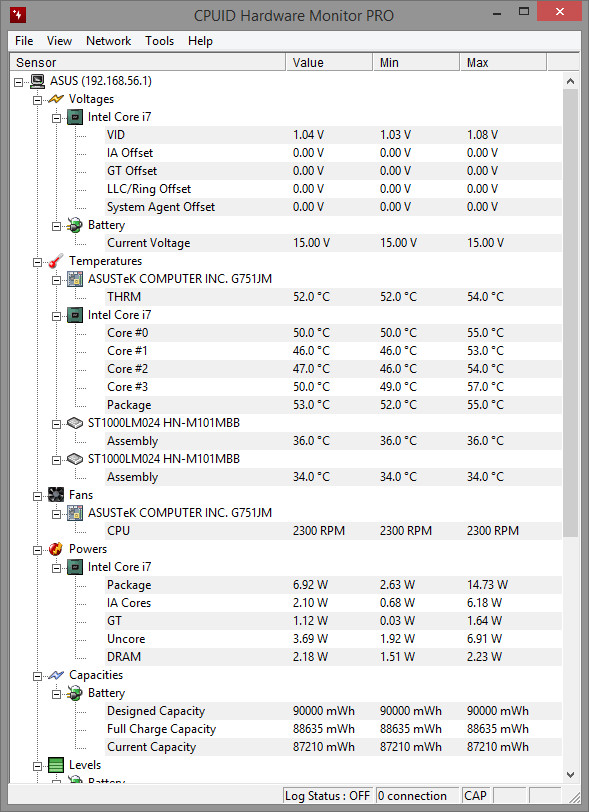Image resolution: width=589 pixels, height=812 pixels.
Task: Click the 14.73 W max Package power value
Action: tap(487, 585)
